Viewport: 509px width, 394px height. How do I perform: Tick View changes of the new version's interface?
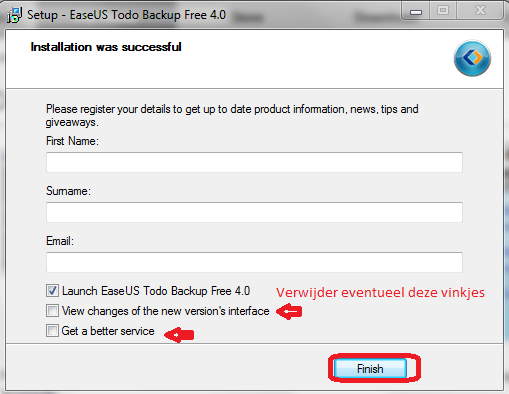pyautogui.click(x=52, y=311)
